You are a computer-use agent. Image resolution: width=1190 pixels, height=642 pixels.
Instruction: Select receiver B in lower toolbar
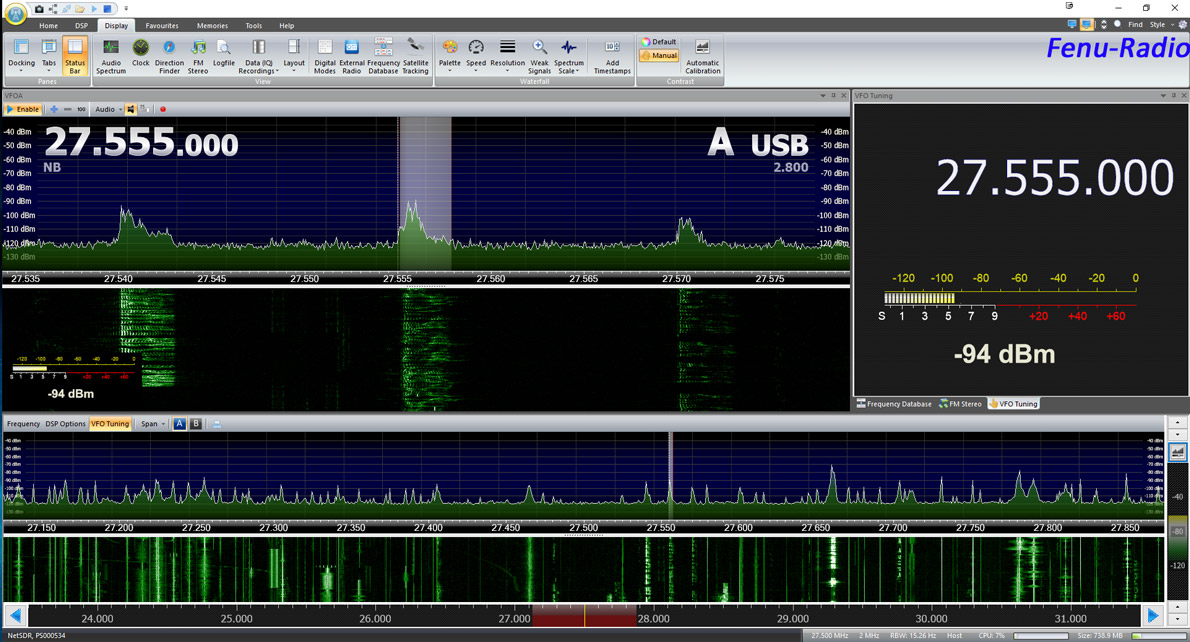click(x=196, y=423)
